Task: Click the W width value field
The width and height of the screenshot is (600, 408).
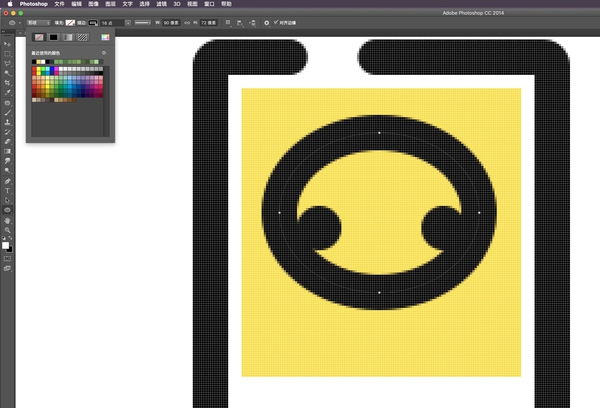Action: coord(171,23)
